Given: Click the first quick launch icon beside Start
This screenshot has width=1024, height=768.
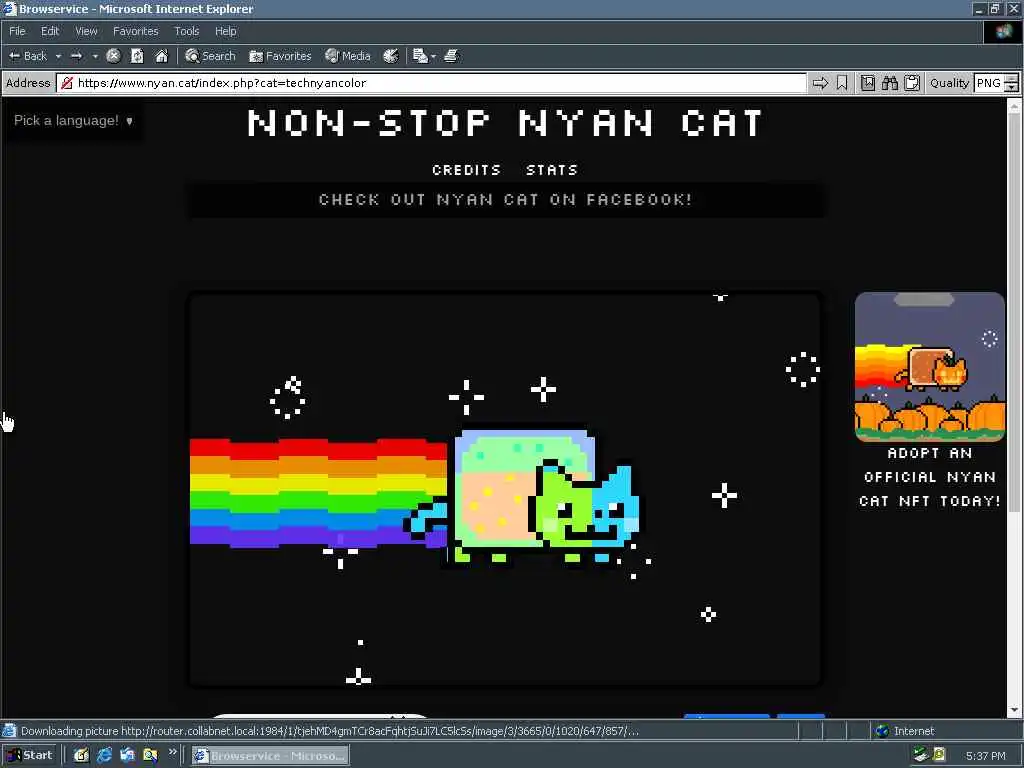Looking at the screenshot, I should click(81, 756).
